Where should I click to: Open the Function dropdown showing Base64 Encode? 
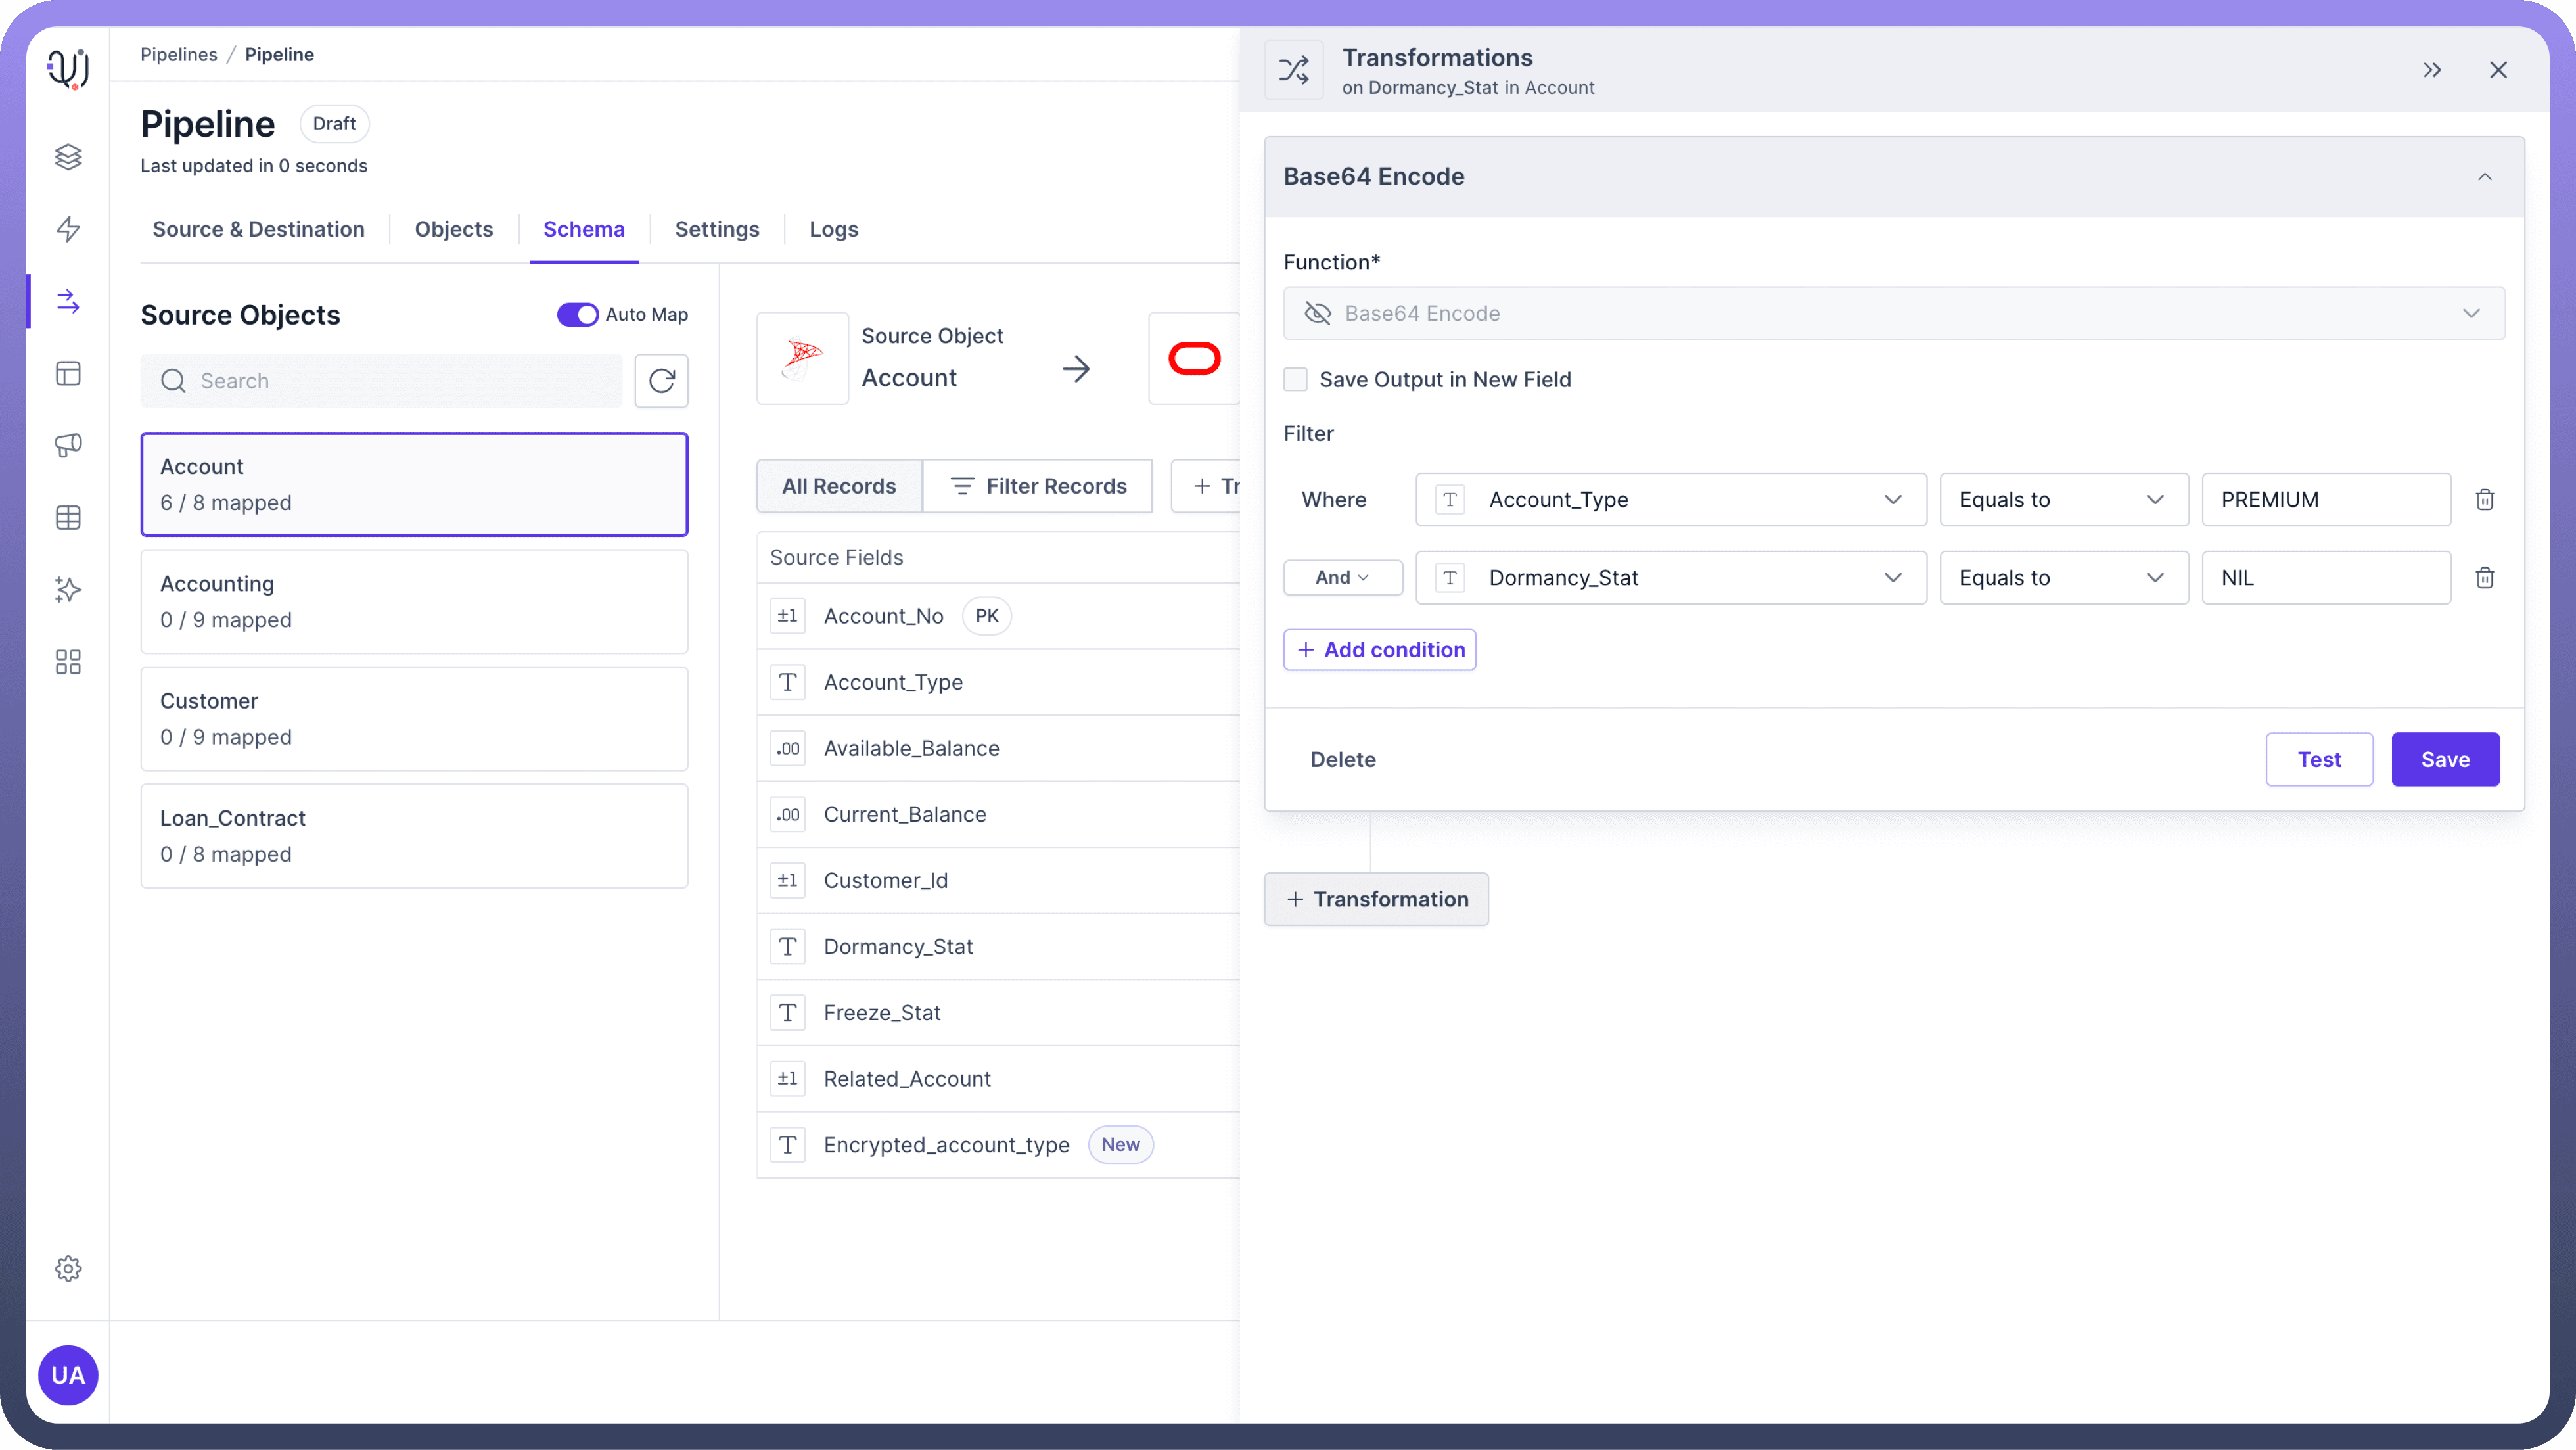1893,314
